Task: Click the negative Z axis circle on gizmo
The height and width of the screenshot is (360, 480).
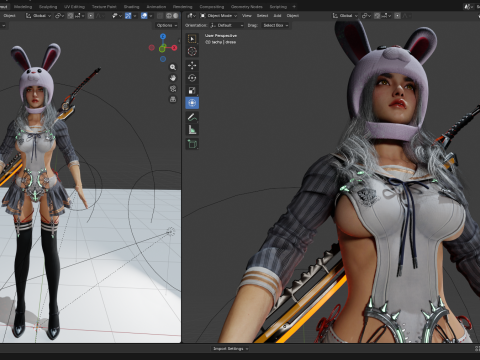Action: [x=163, y=59]
